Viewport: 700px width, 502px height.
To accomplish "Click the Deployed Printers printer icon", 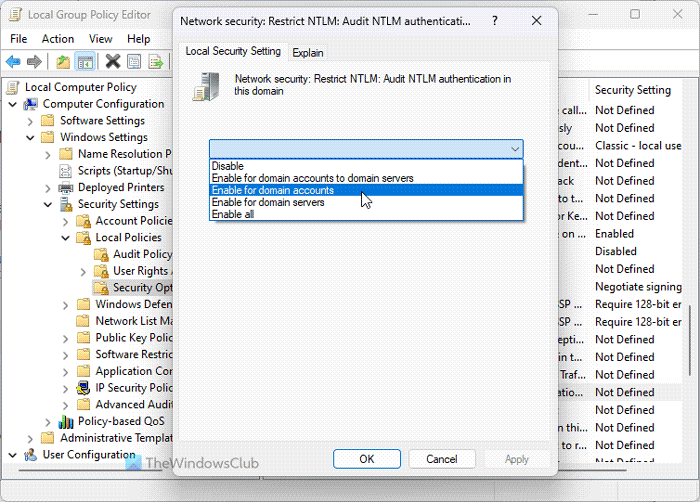I will (66, 187).
